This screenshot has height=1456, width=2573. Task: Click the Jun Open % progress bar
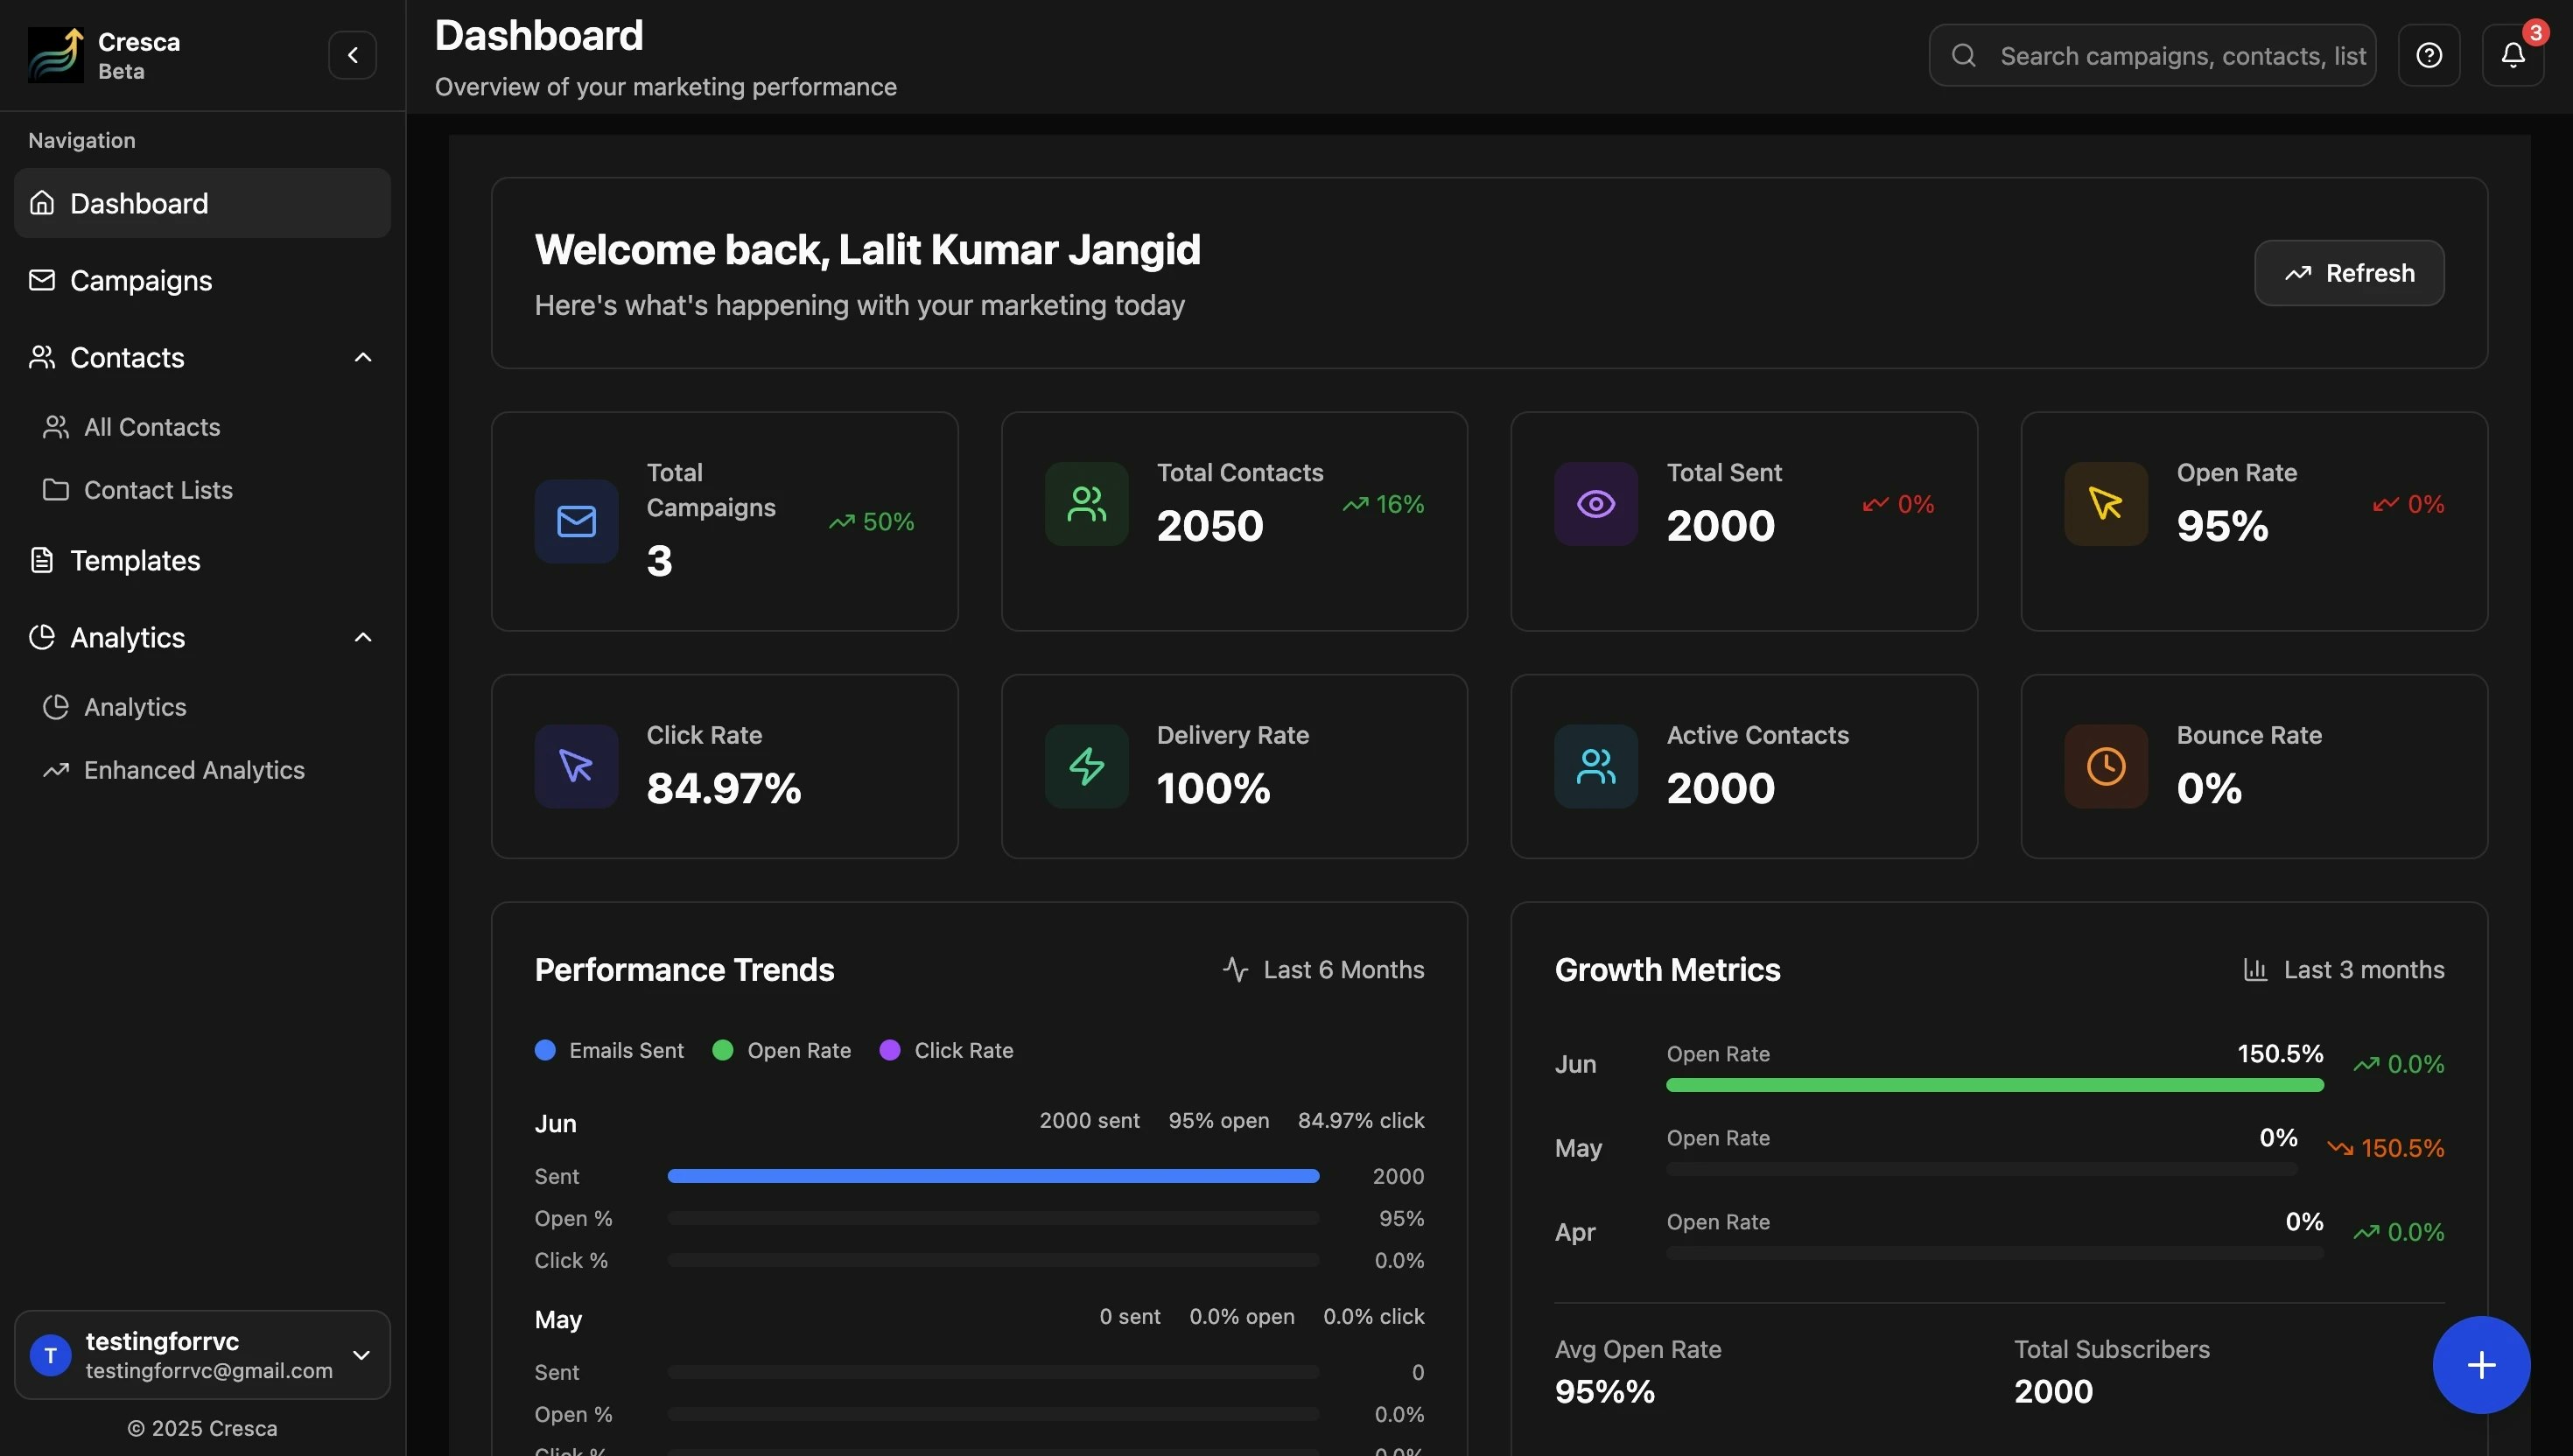[x=993, y=1218]
